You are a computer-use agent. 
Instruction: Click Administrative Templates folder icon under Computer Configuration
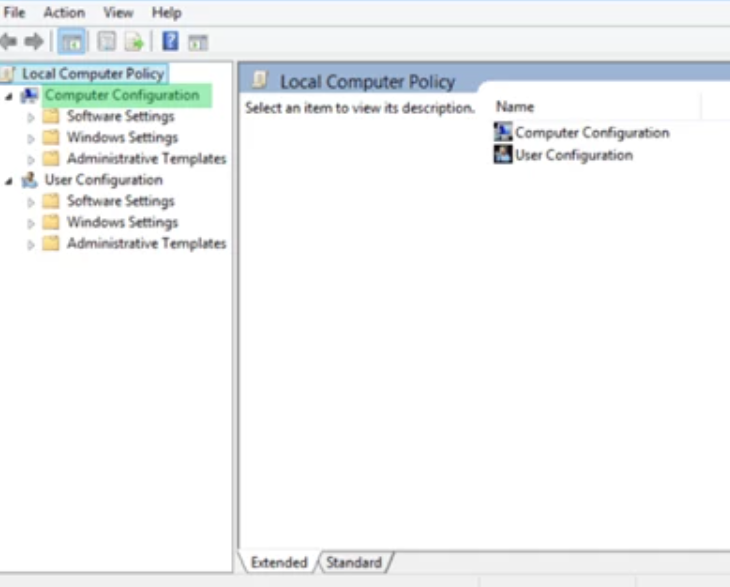click(x=51, y=159)
